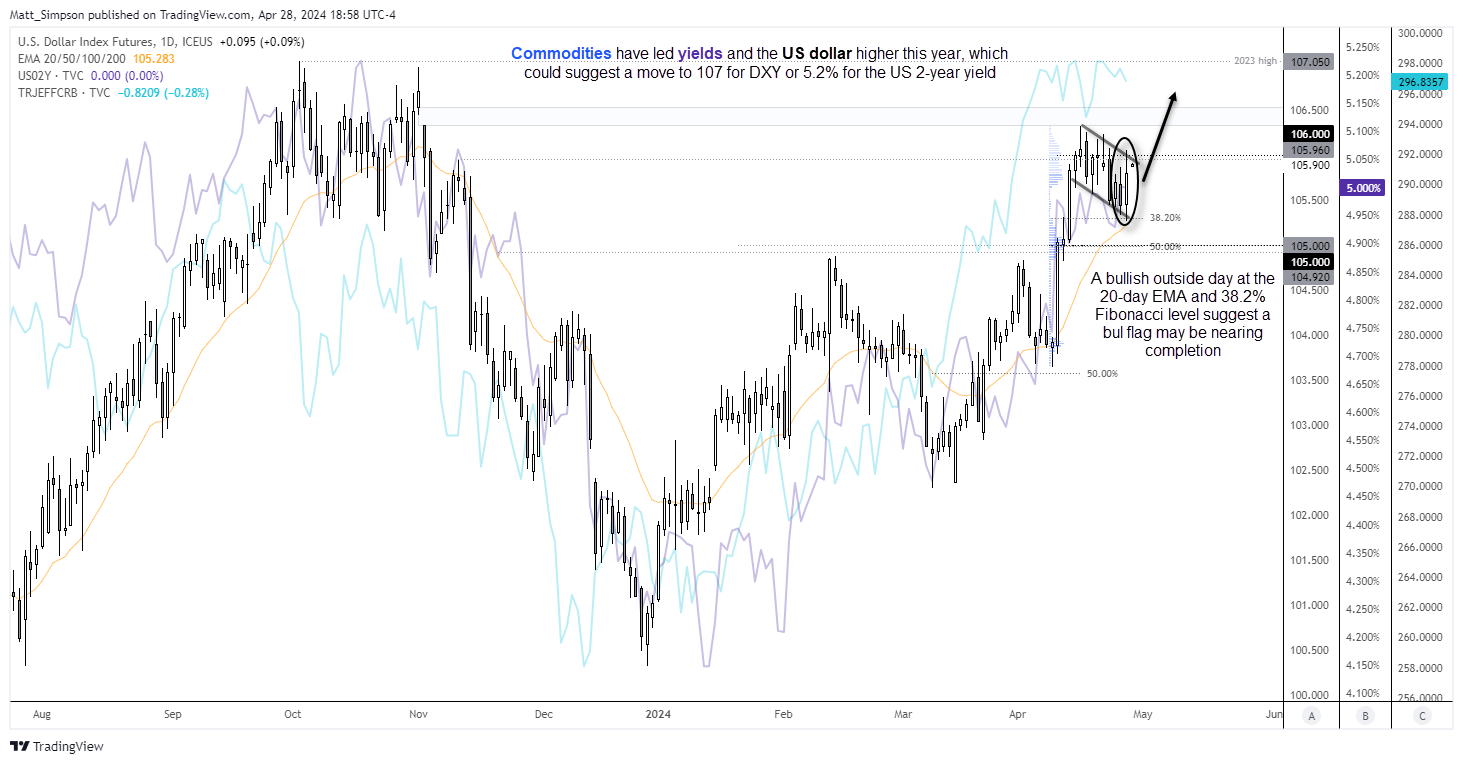Select scale button A below price axis

[x=1311, y=715]
